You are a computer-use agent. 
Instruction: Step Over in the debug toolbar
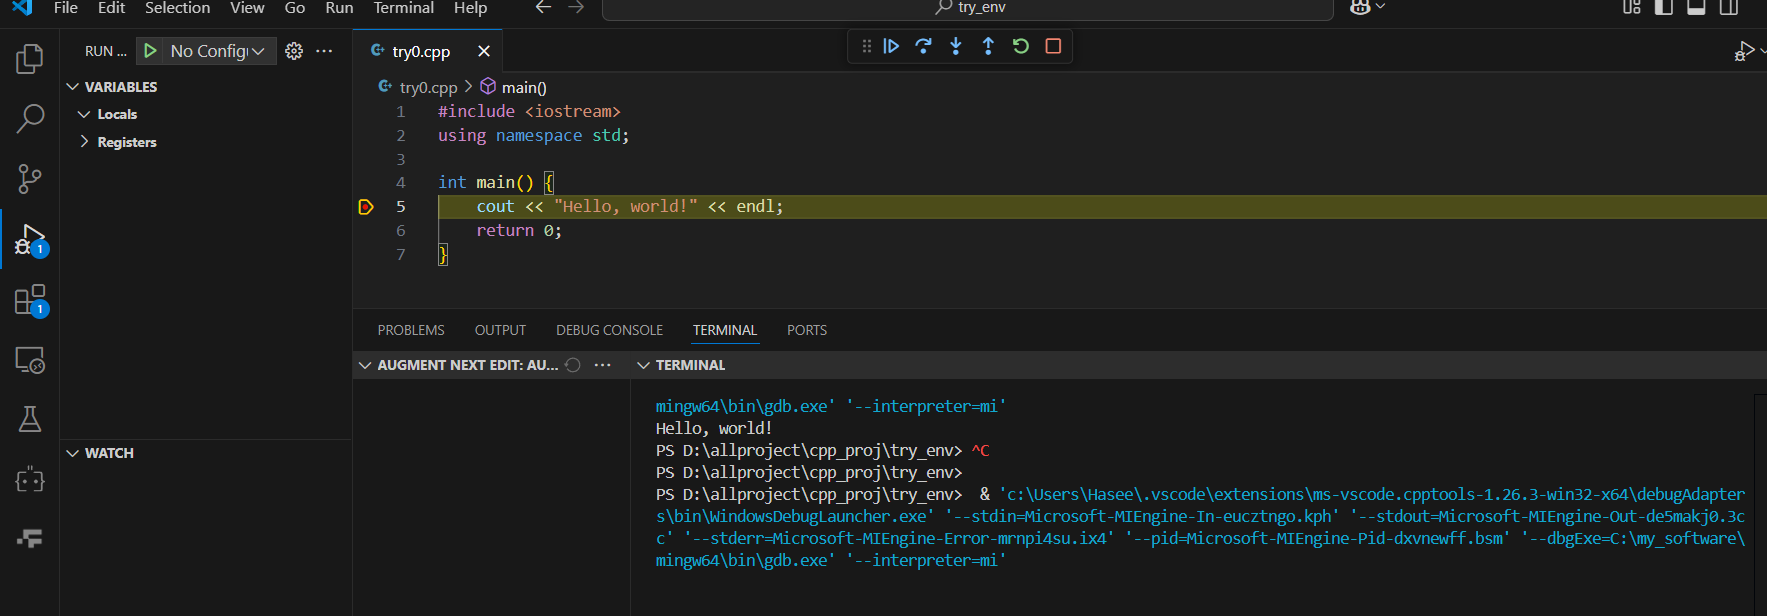(x=923, y=46)
